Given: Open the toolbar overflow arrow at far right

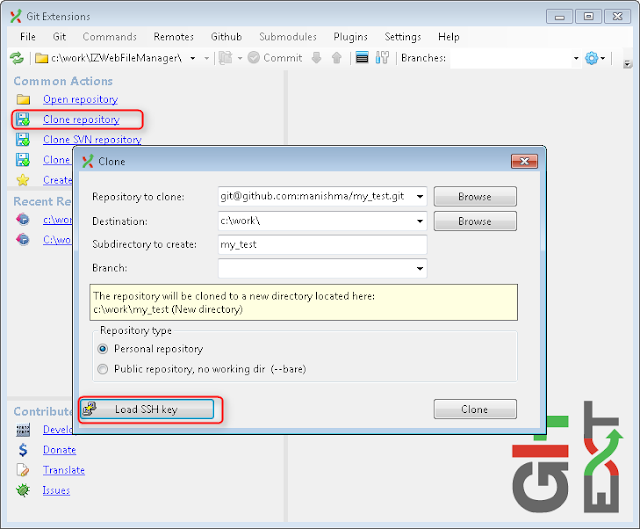Looking at the screenshot, I should tap(627, 64).
